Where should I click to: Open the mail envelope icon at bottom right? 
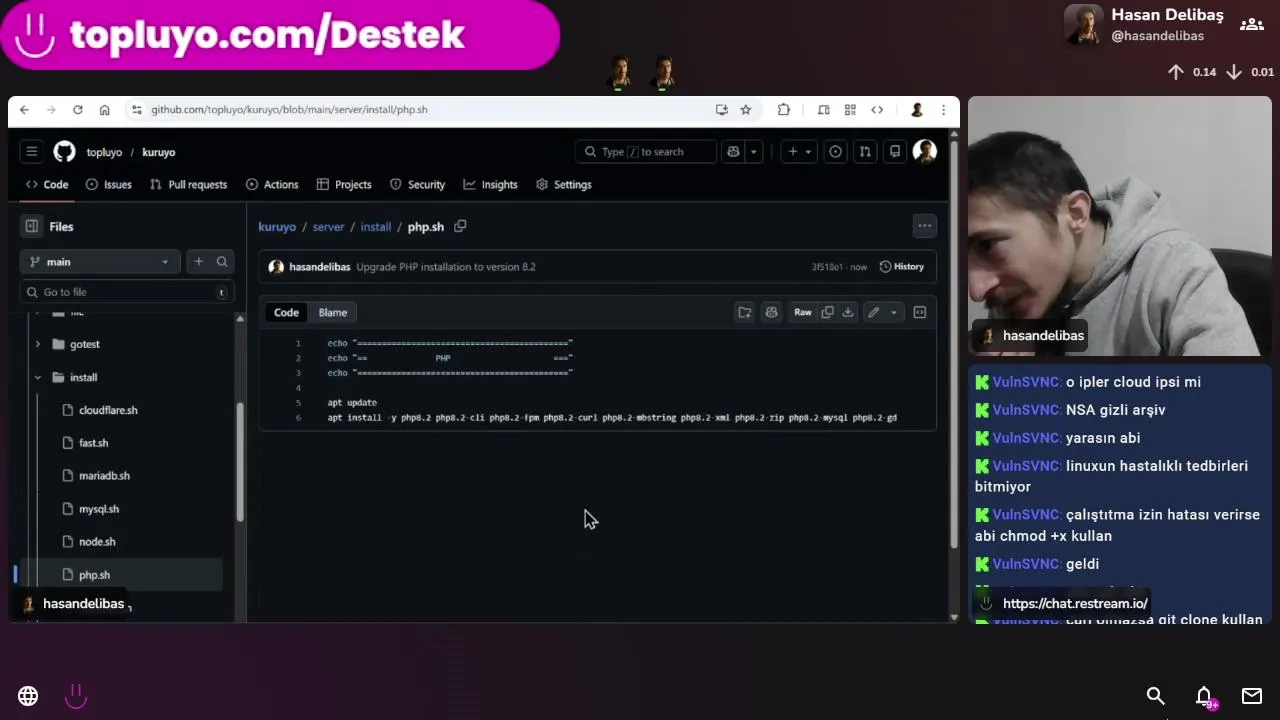coord(1252,696)
